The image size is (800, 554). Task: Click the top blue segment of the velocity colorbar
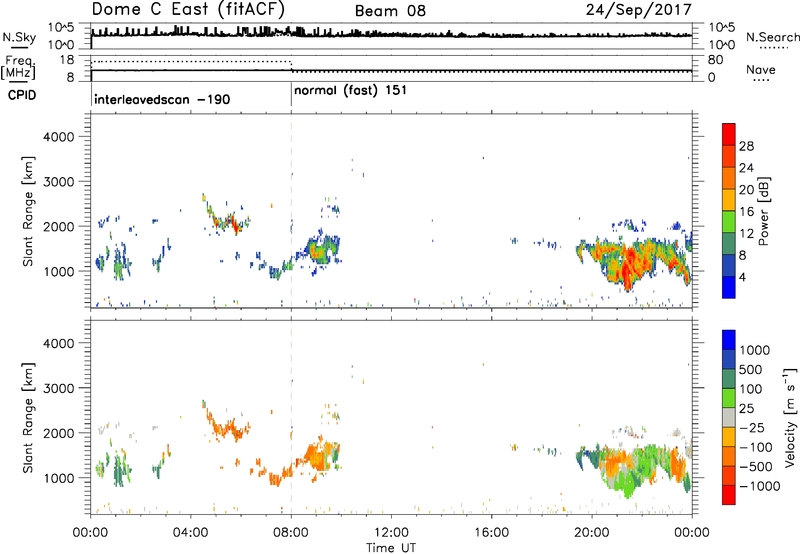pyautogui.click(x=729, y=340)
